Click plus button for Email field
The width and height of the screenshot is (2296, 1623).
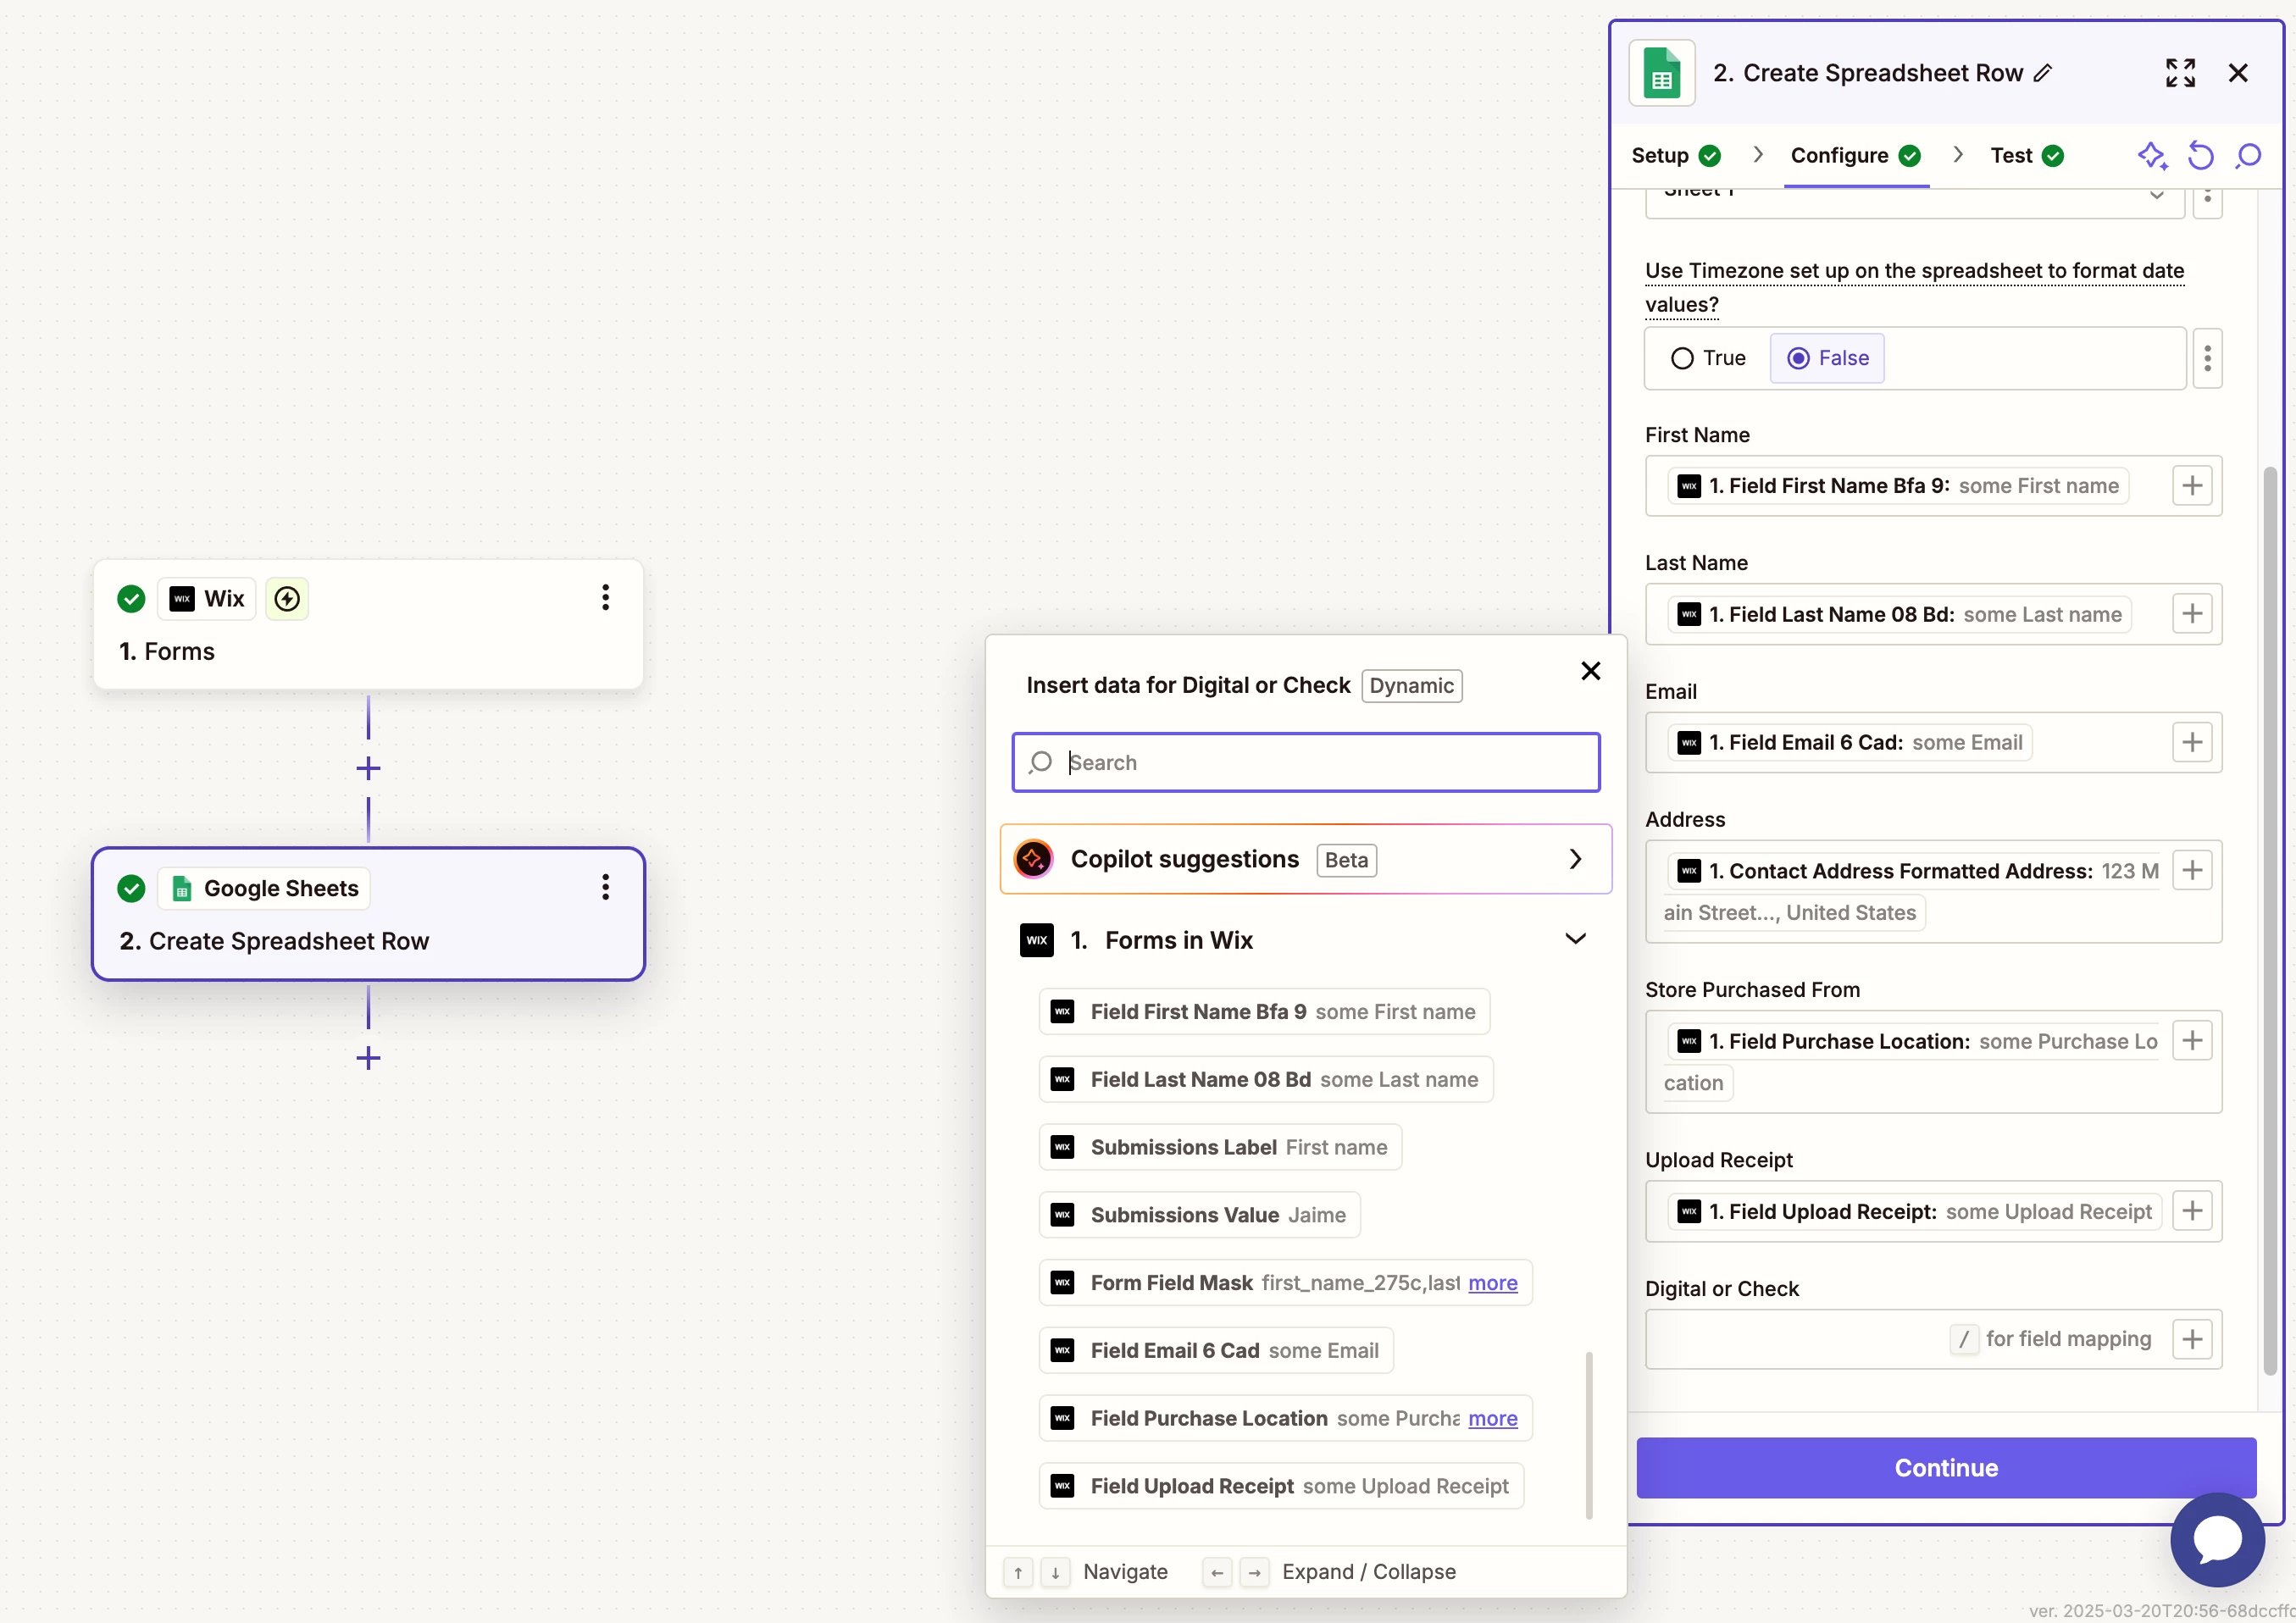2192,742
